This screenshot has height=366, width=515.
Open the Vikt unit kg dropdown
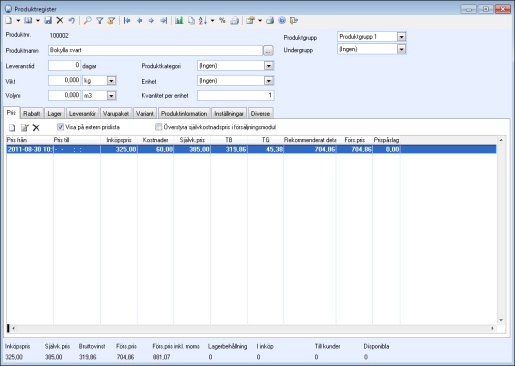point(111,81)
